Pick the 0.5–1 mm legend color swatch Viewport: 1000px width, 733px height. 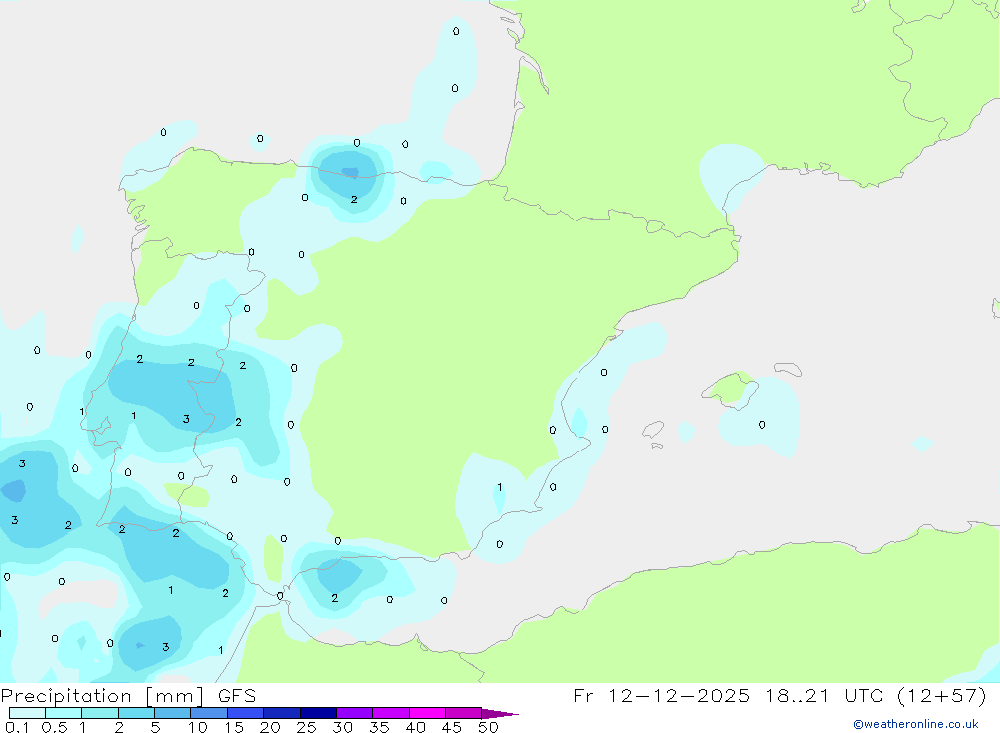pos(63,713)
